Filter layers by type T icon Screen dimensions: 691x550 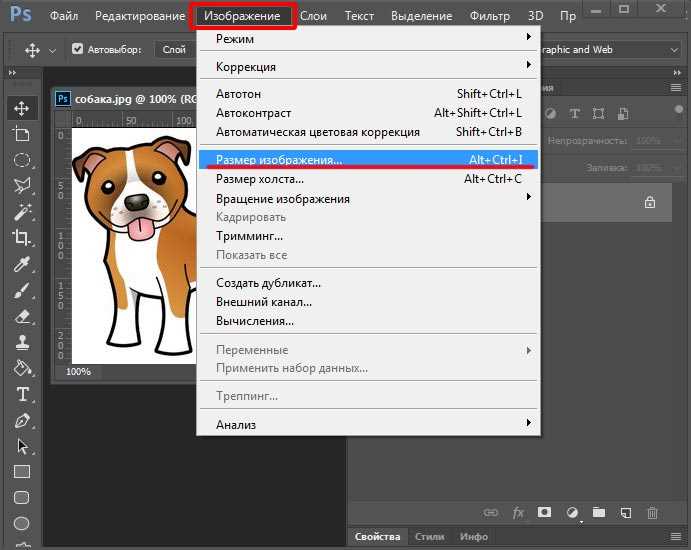coord(574,114)
